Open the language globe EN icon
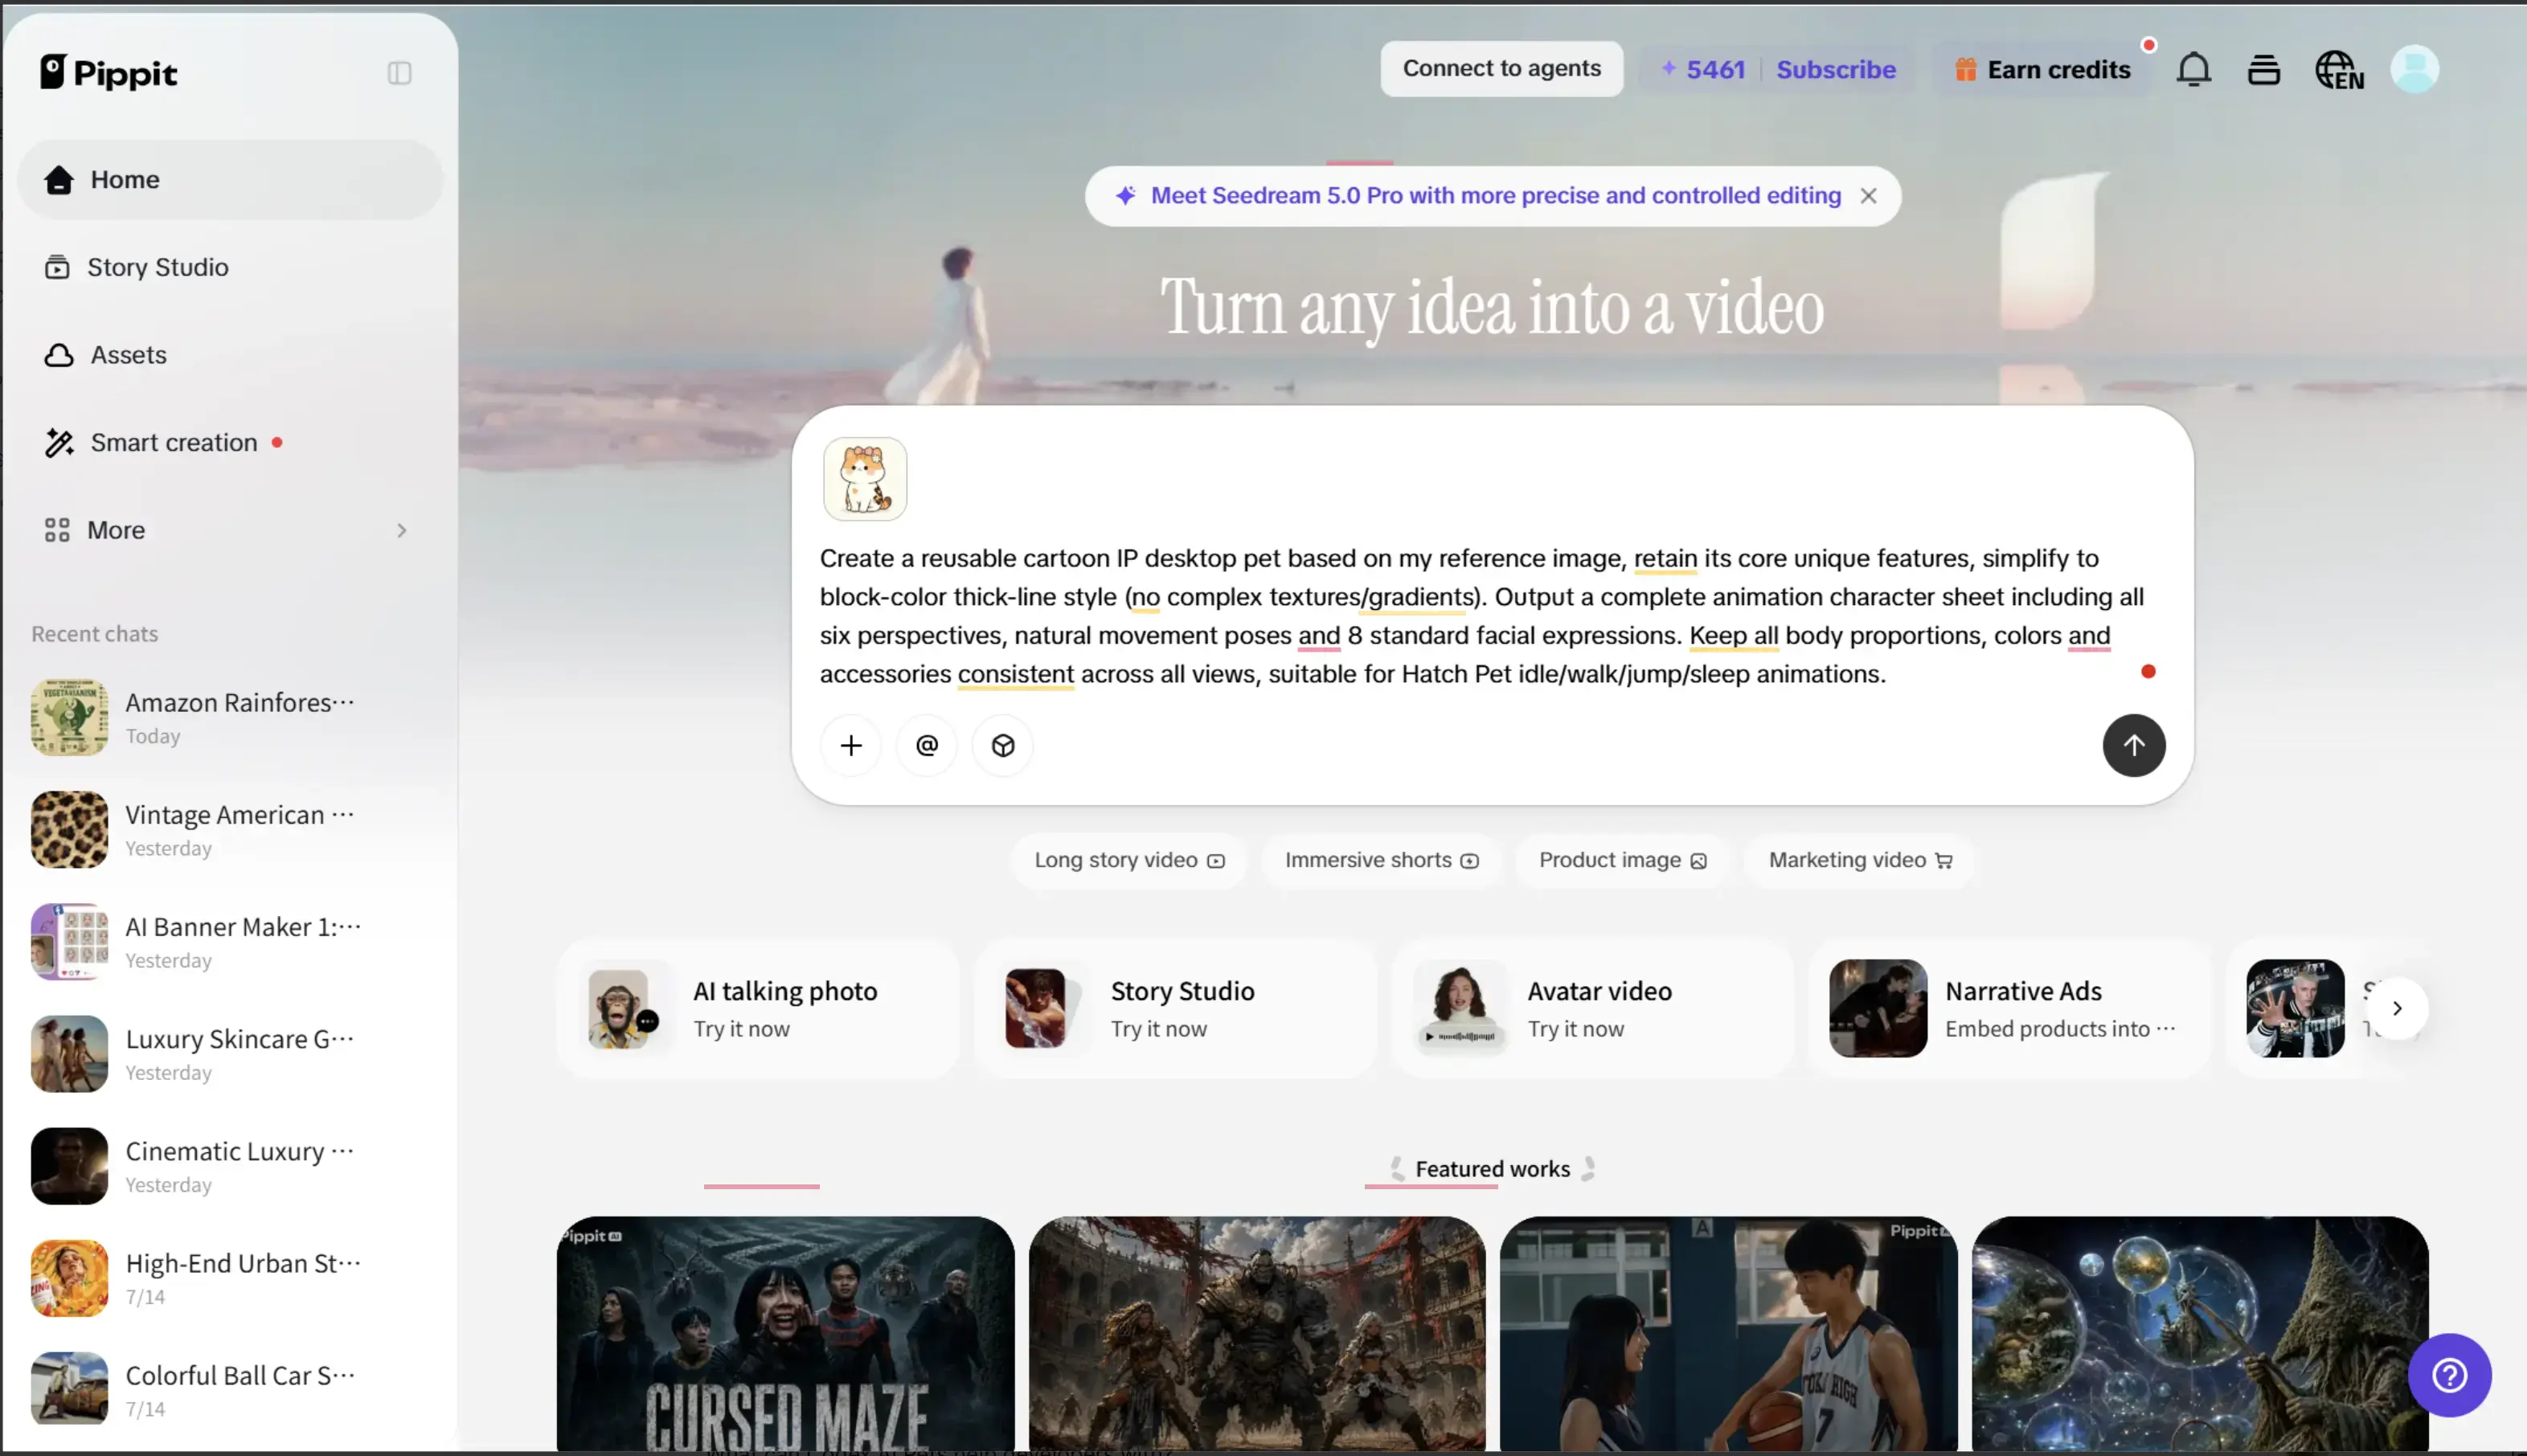The width and height of the screenshot is (2527, 1456). coord(2339,70)
